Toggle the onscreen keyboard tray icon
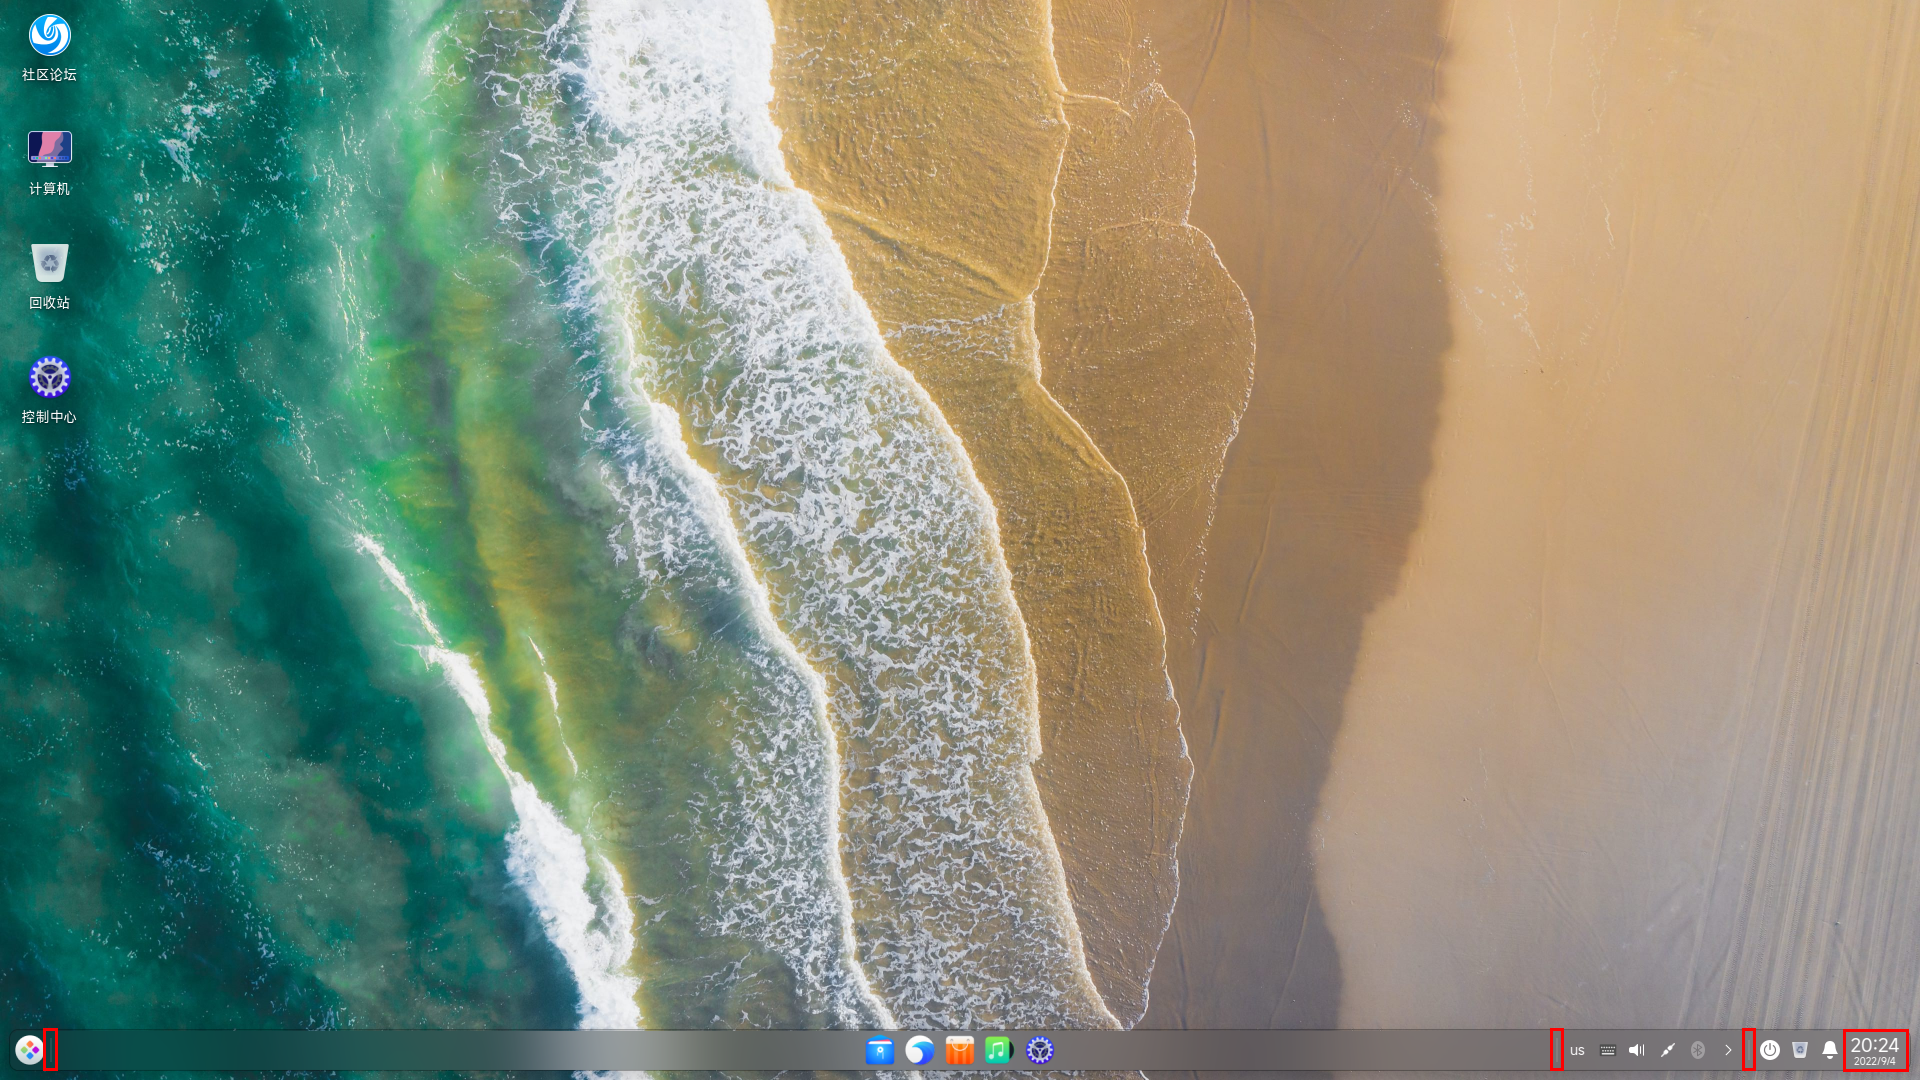Screen dimensions: 1920x1080 tap(1607, 1050)
